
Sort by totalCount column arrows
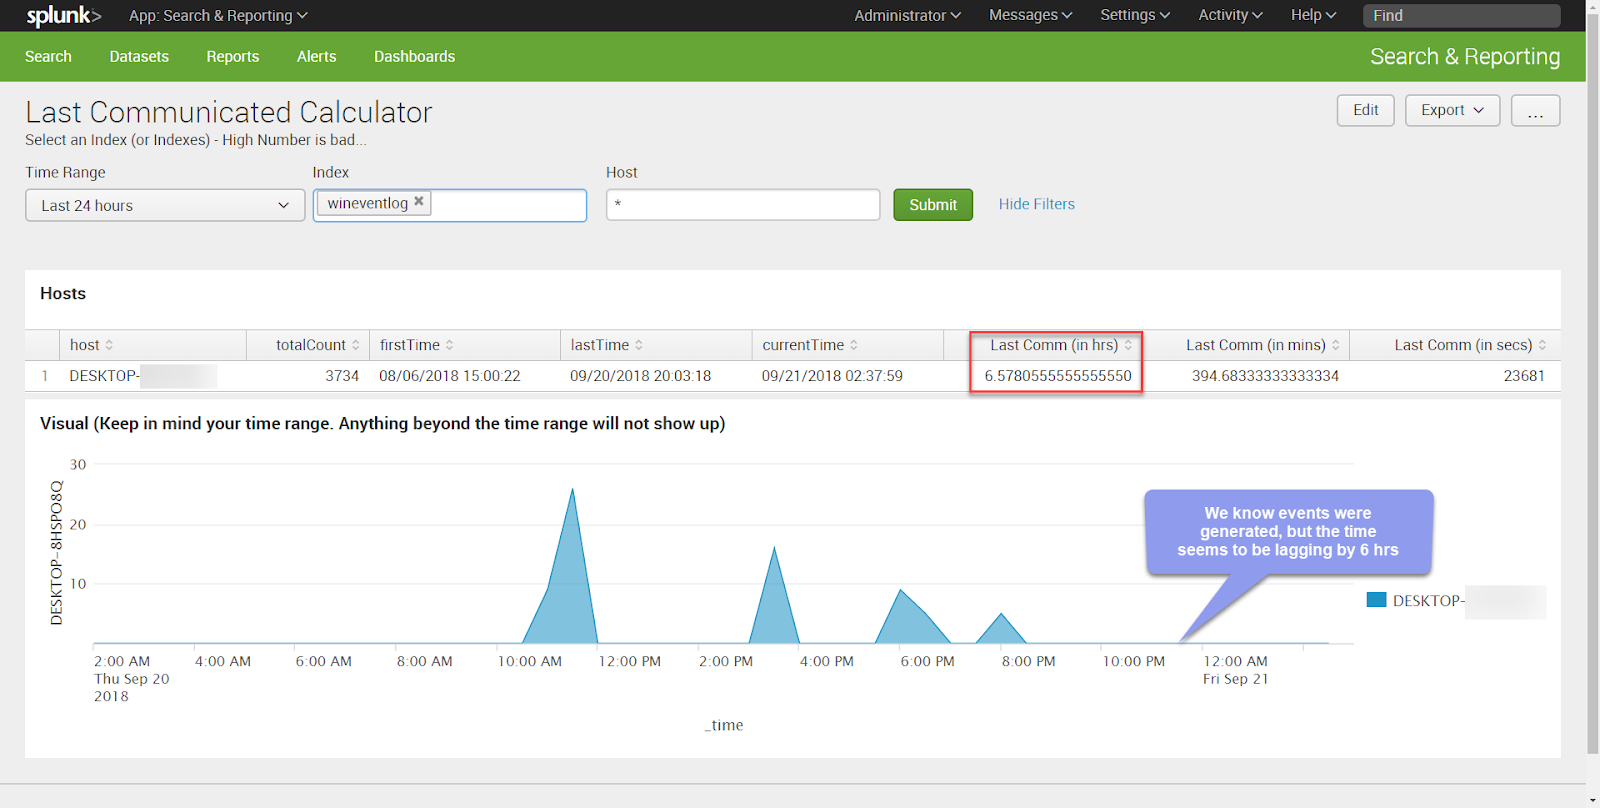click(x=355, y=345)
